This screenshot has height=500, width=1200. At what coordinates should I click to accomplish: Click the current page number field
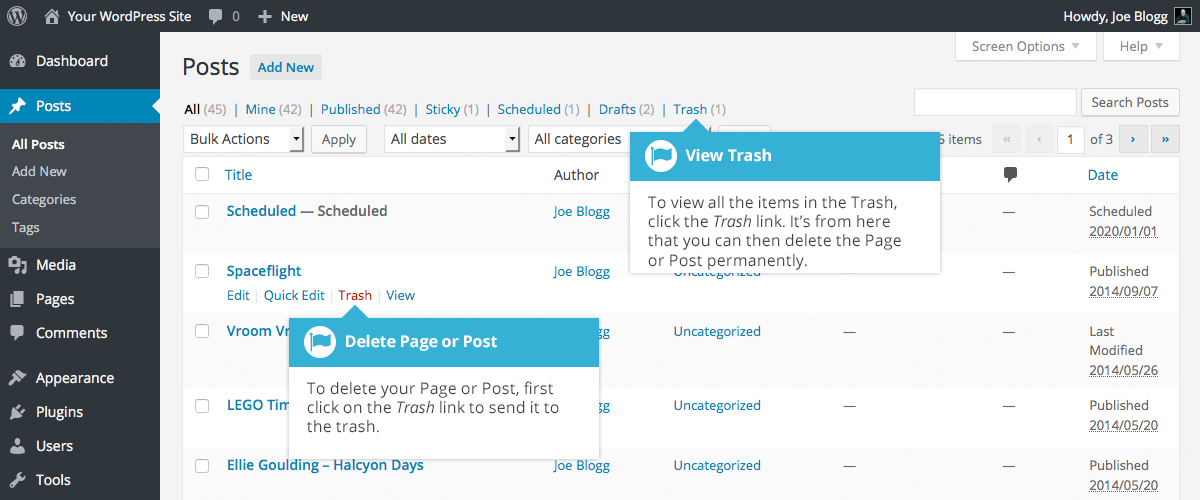tap(1071, 139)
